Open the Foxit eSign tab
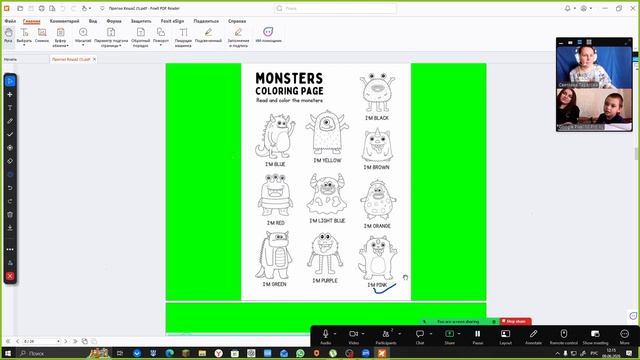Screen dimensions: 640x360 [x=172, y=21]
